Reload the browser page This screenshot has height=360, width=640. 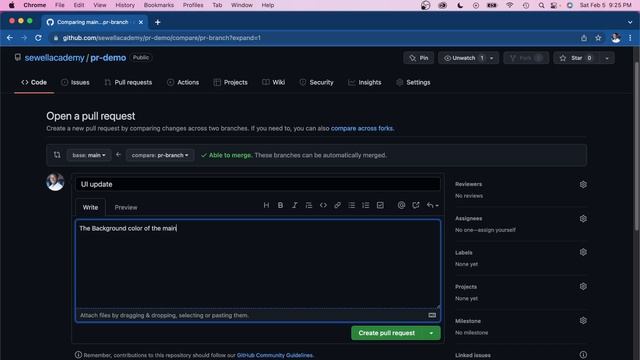click(x=38, y=38)
